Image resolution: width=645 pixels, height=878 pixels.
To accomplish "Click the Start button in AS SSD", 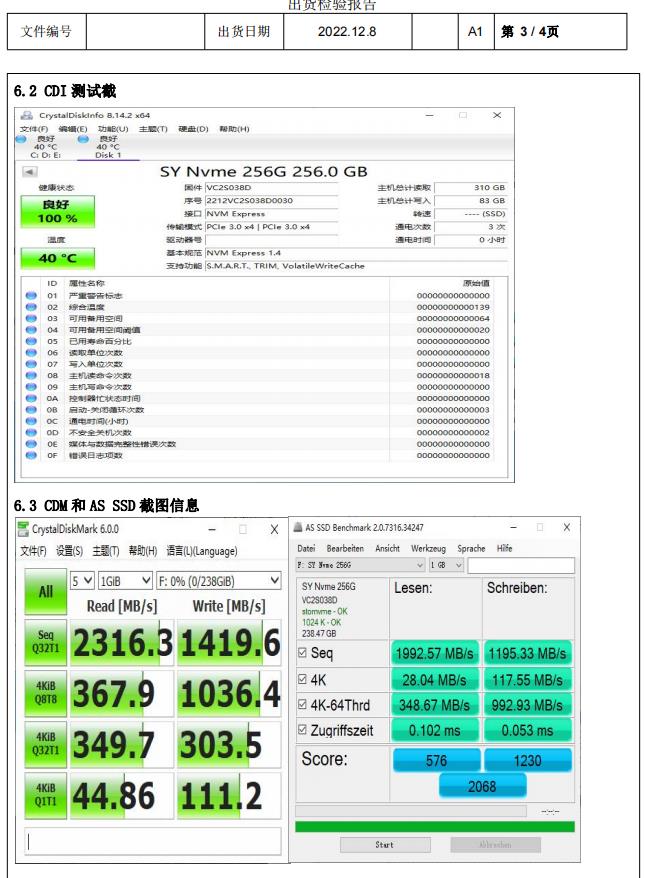I will (x=385, y=845).
